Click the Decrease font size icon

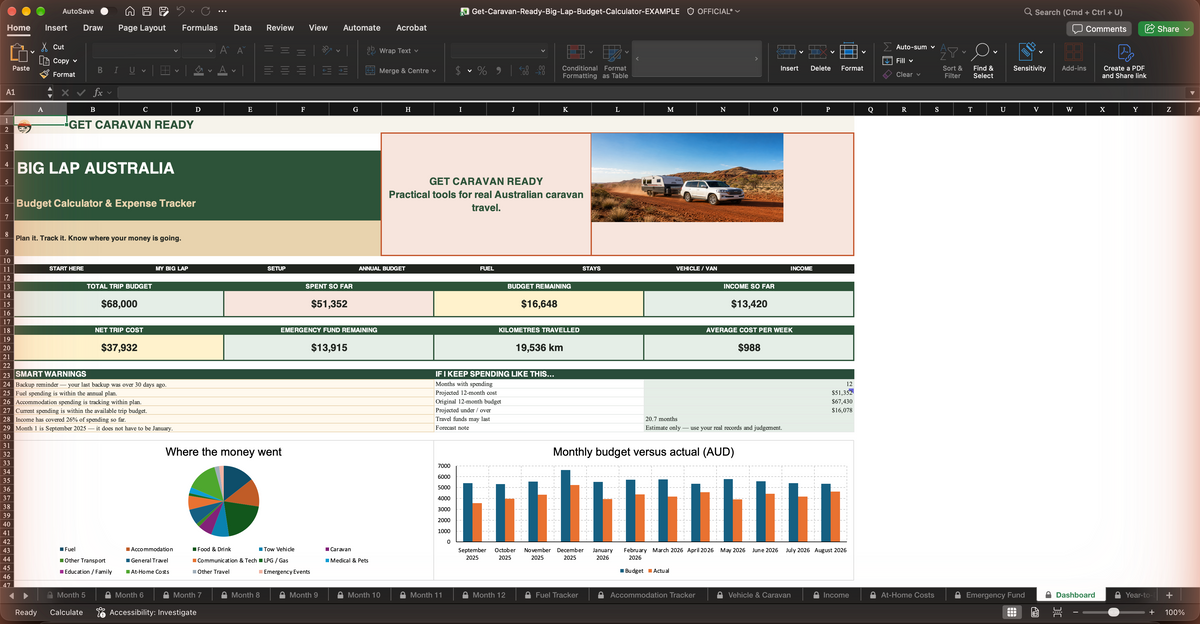click(x=242, y=50)
